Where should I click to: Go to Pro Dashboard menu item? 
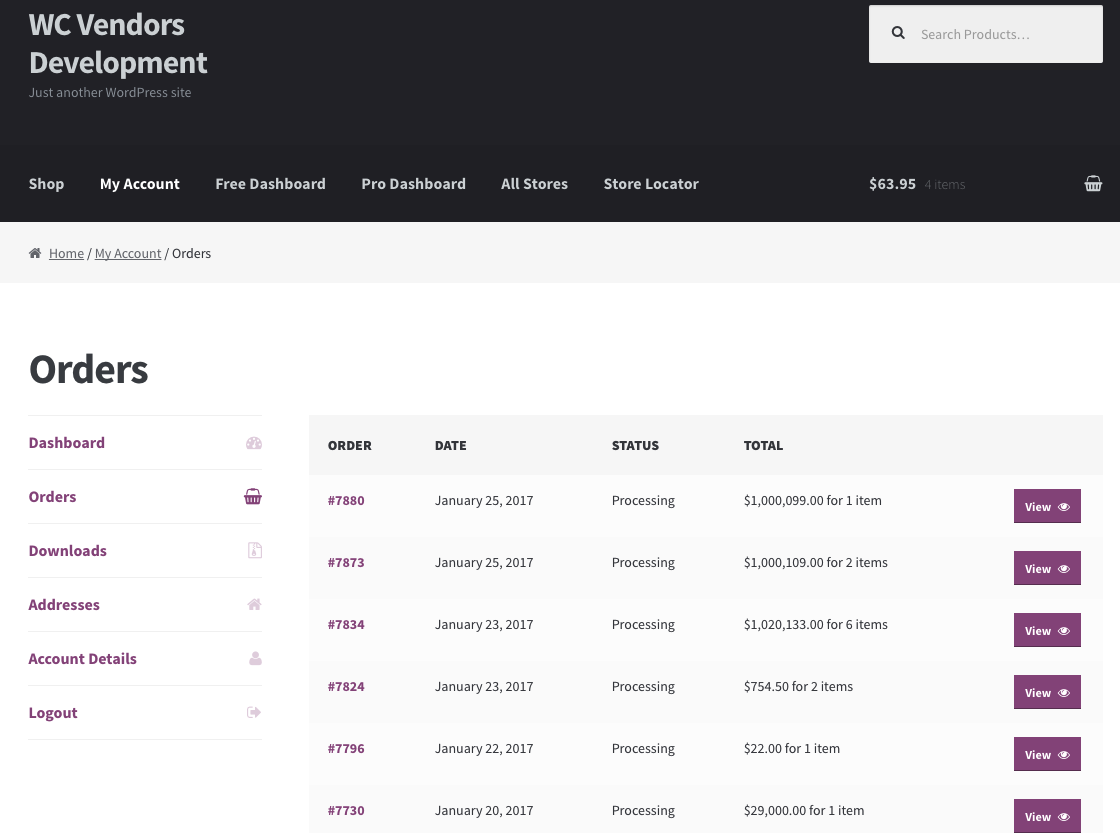[414, 184]
